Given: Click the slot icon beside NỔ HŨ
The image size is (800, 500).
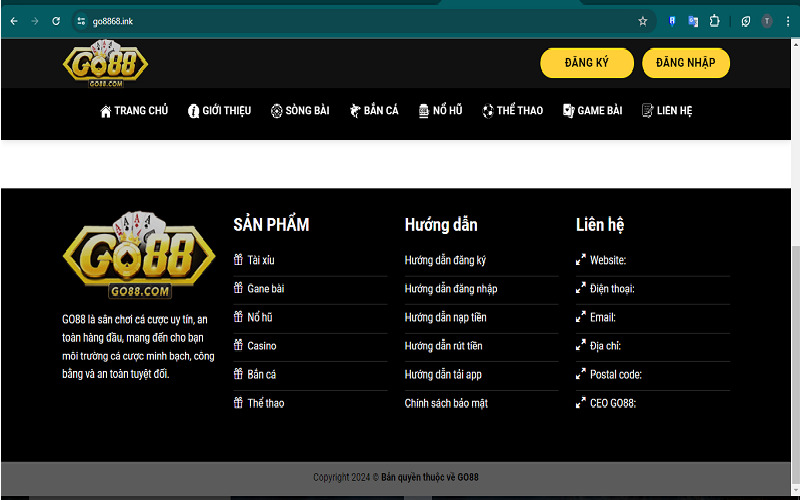Looking at the screenshot, I should 423,111.
